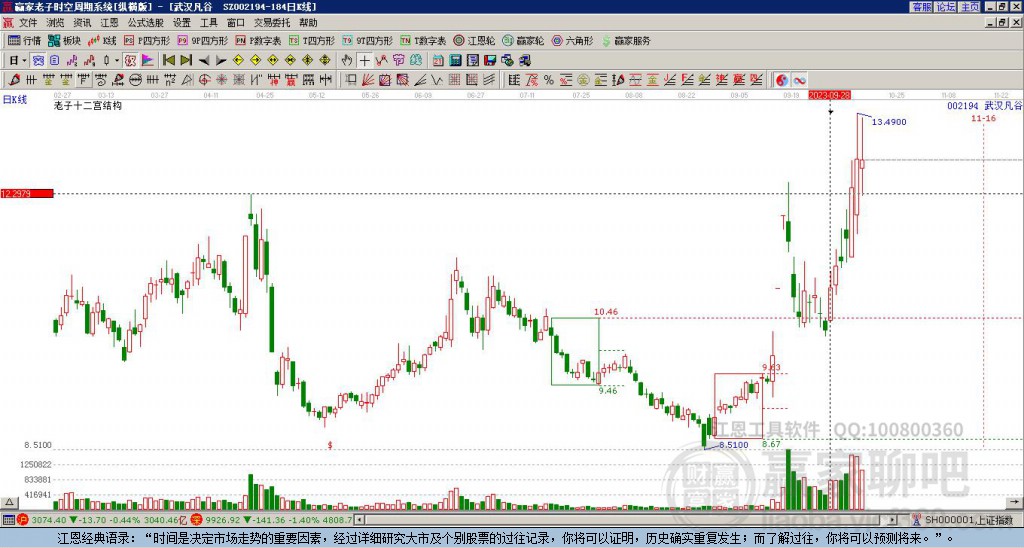Jump to the last bar icon
The height and width of the screenshot is (548, 1024).
click(x=186, y=60)
